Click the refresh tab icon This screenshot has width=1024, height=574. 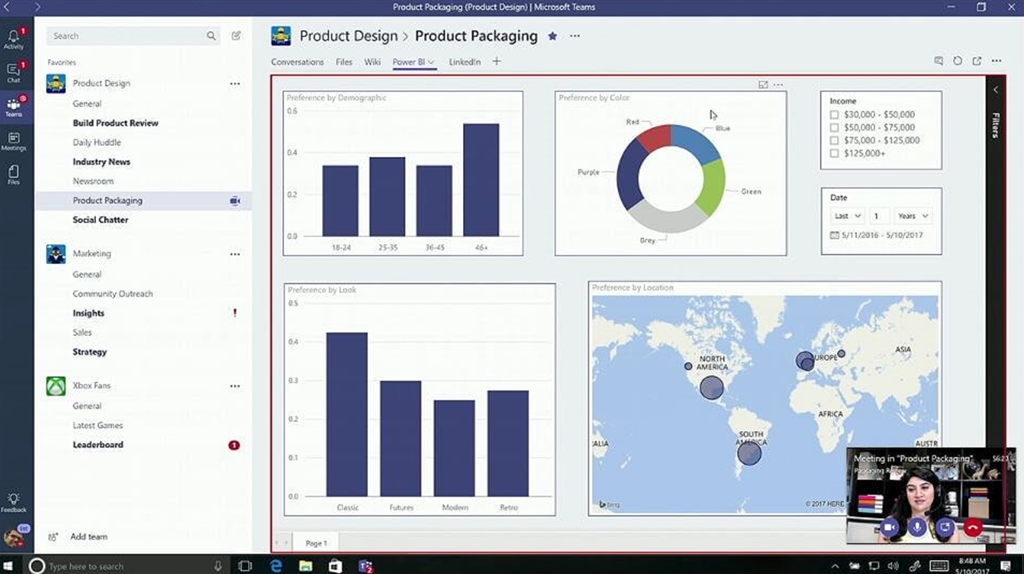tap(957, 61)
